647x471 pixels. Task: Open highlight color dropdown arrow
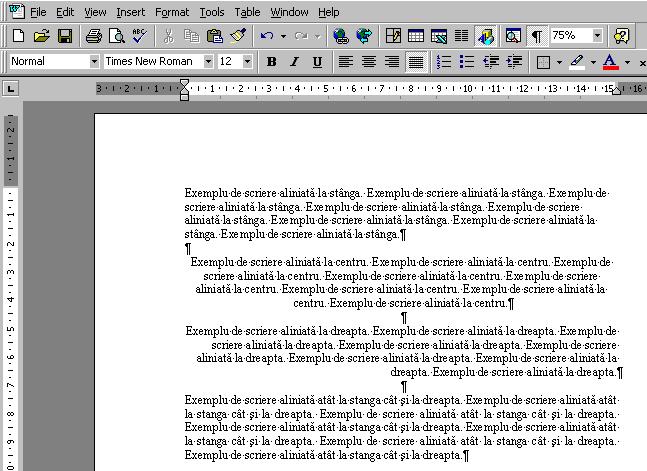coord(593,62)
